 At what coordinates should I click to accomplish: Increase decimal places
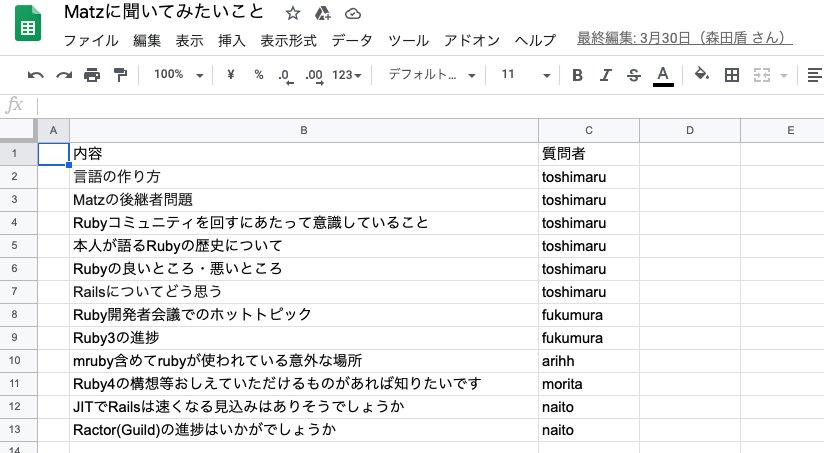click(x=314, y=76)
